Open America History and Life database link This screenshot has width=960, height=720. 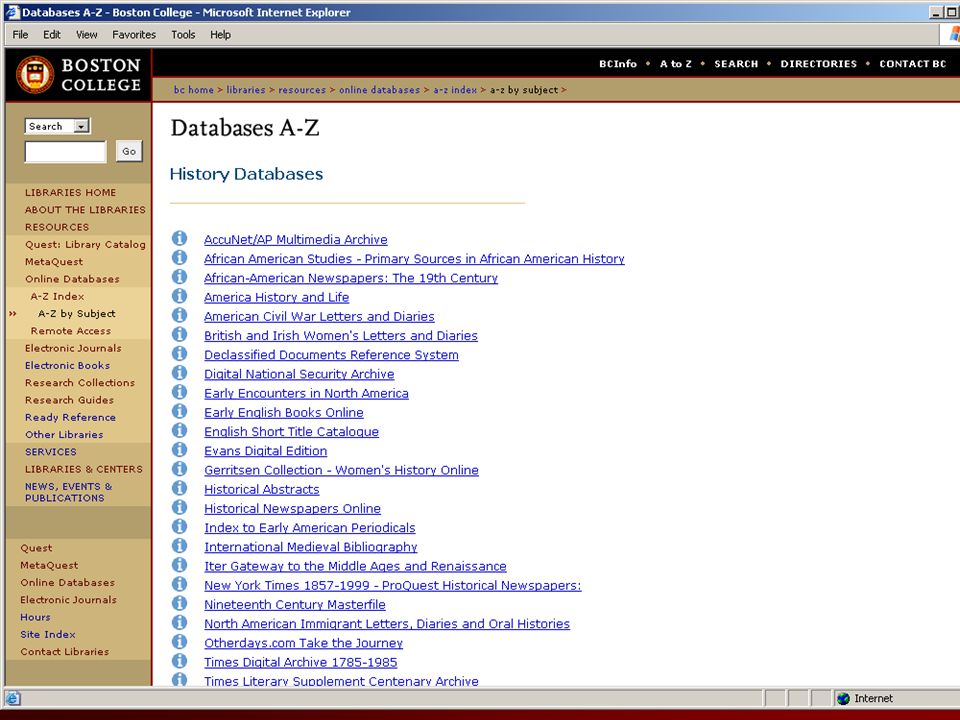point(277,297)
